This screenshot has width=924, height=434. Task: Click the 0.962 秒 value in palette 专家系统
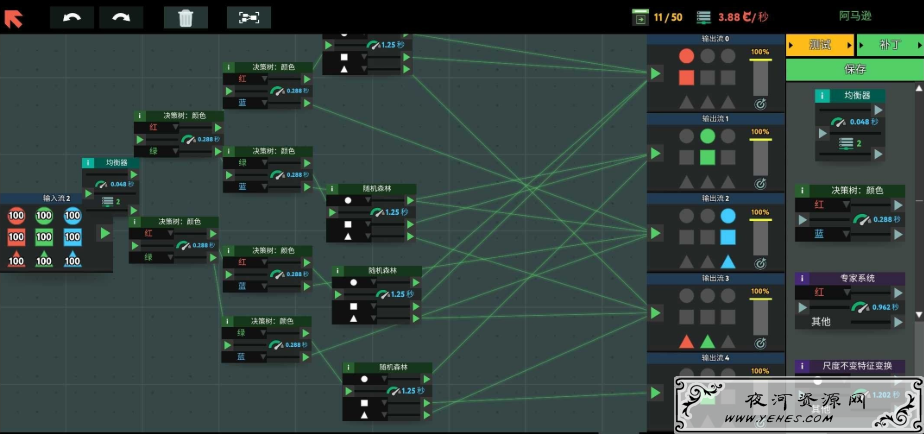coord(886,307)
